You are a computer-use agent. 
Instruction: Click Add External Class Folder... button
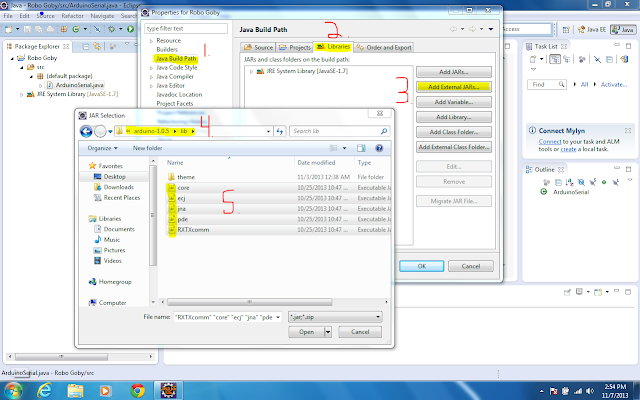[x=453, y=147]
